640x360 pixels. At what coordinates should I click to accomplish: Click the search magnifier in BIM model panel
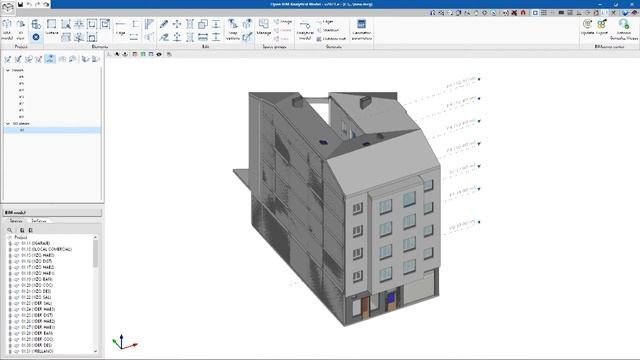10,230
